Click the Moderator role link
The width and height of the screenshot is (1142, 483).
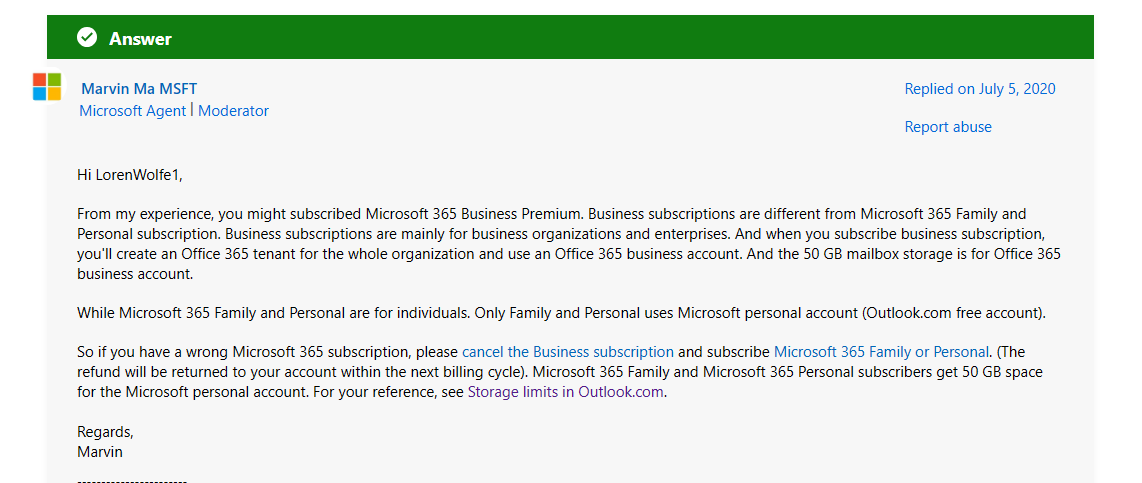tap(233, 111)
